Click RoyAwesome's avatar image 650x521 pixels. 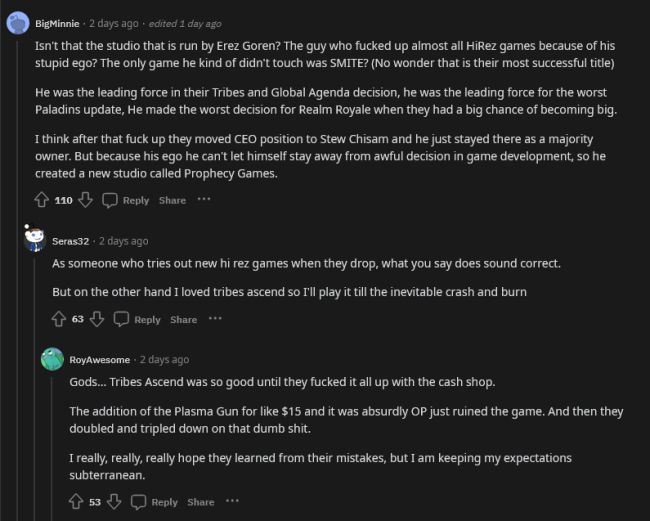point(51,360)
